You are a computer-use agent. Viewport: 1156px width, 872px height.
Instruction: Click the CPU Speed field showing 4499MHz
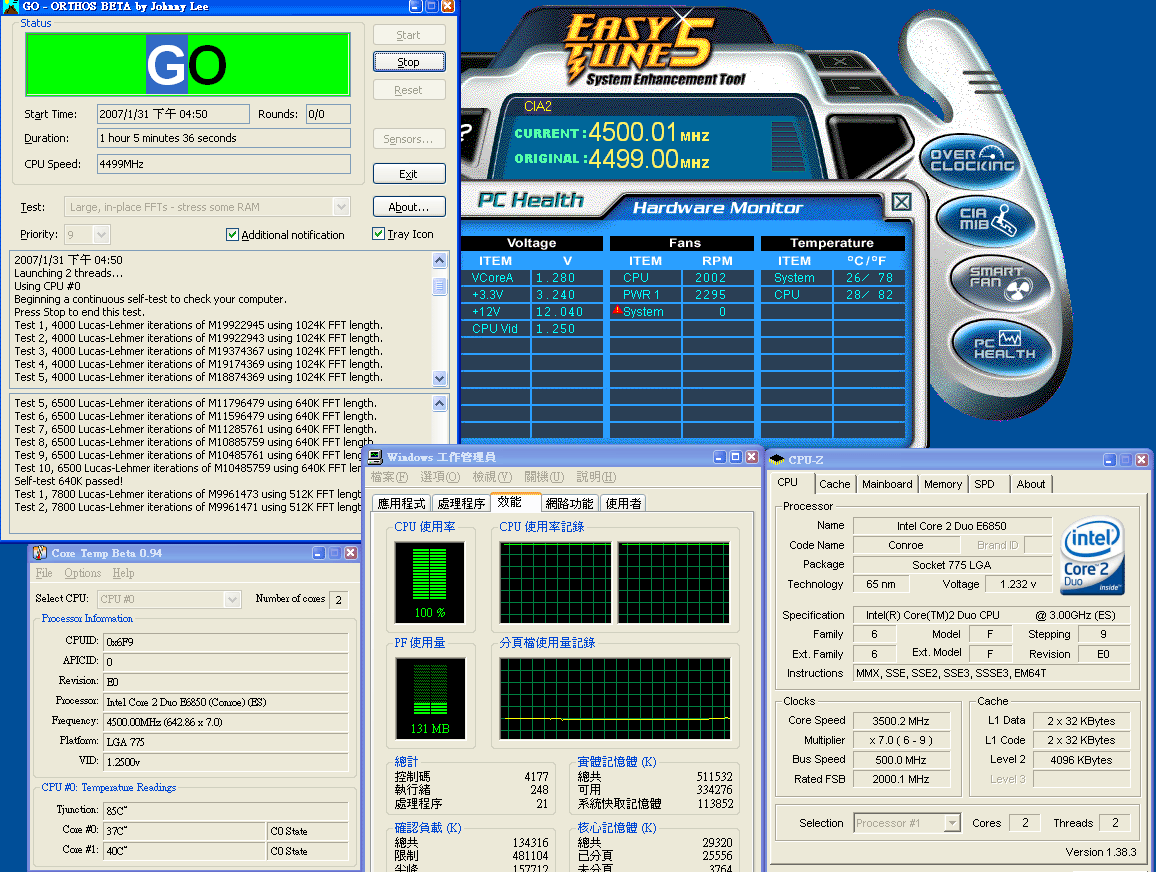[223, 164]
